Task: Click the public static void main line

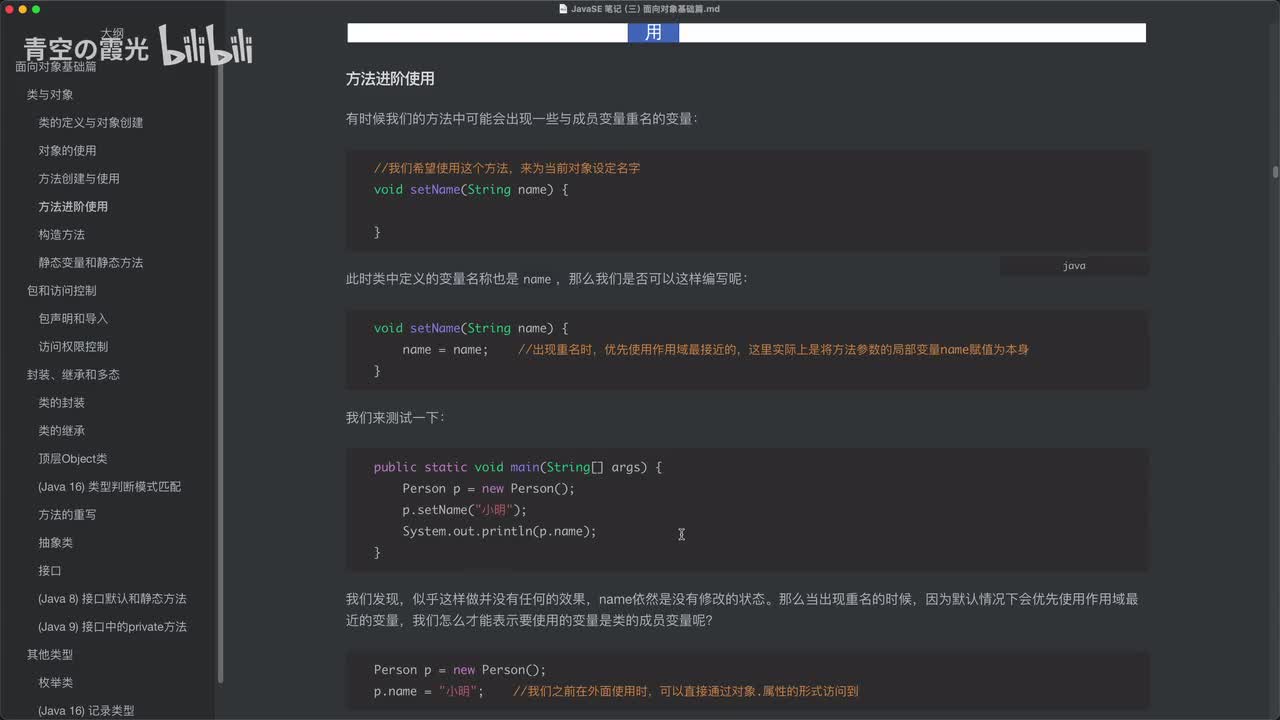Action: point(518,467)
